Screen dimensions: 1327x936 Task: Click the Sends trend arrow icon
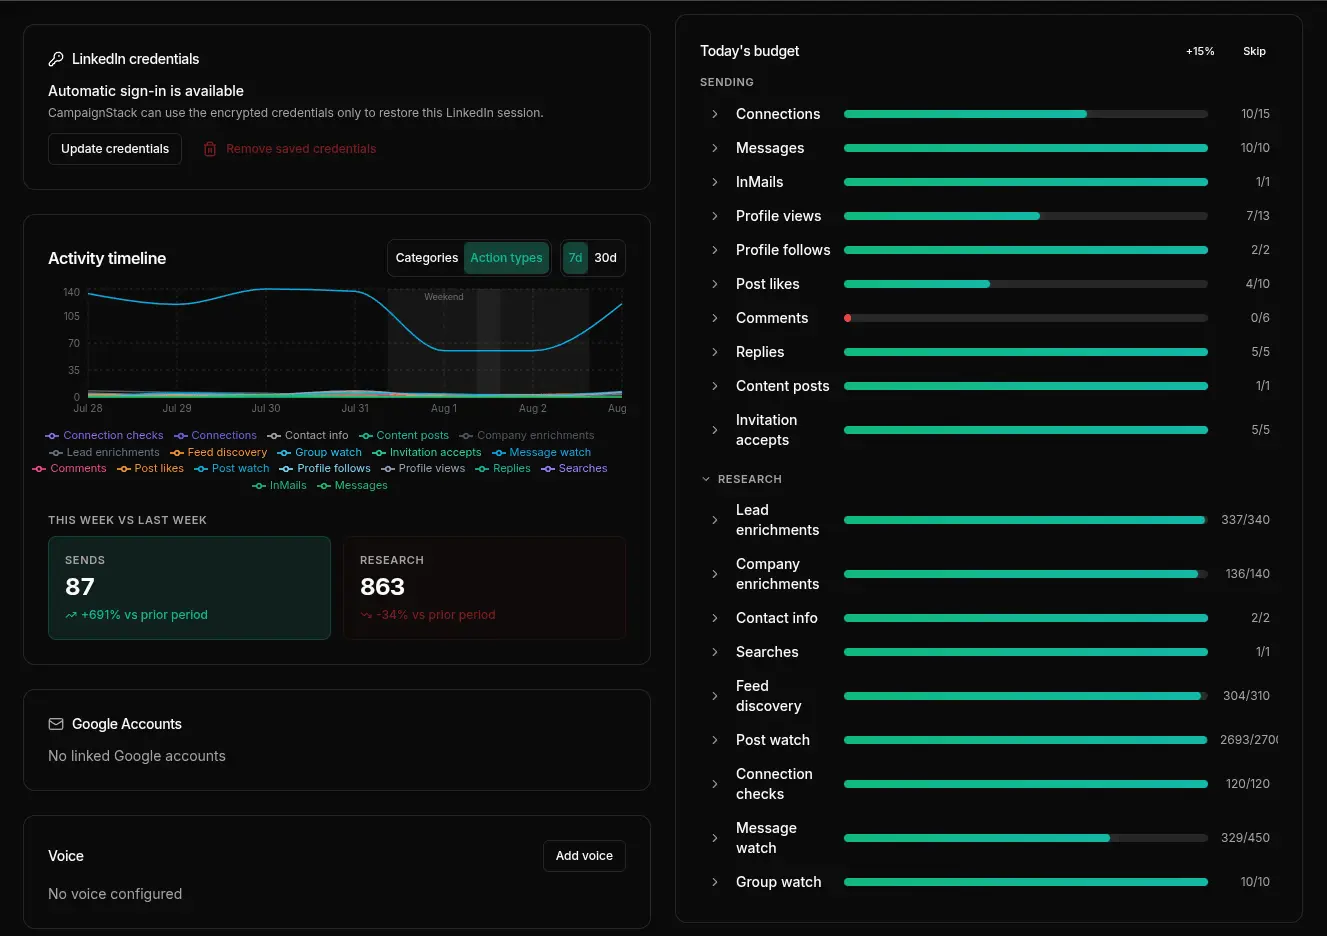coord(71,615)
